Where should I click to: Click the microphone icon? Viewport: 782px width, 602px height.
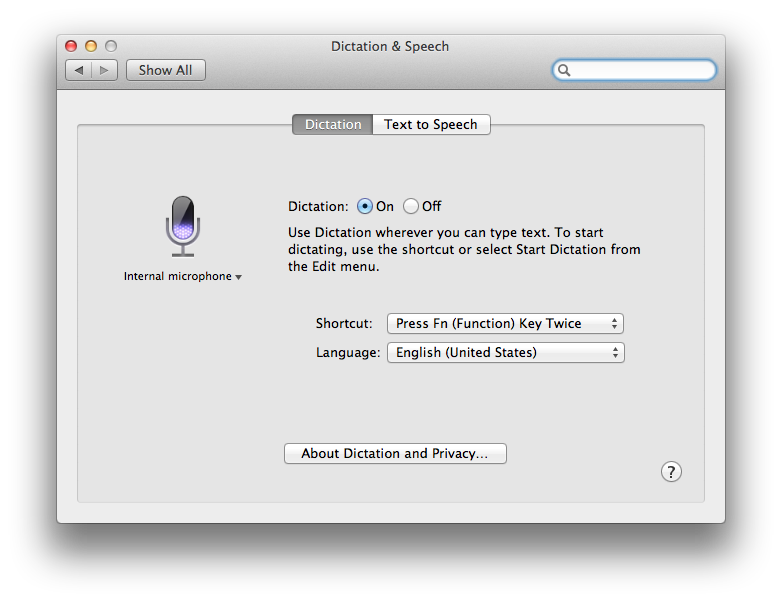coord(183,226)
